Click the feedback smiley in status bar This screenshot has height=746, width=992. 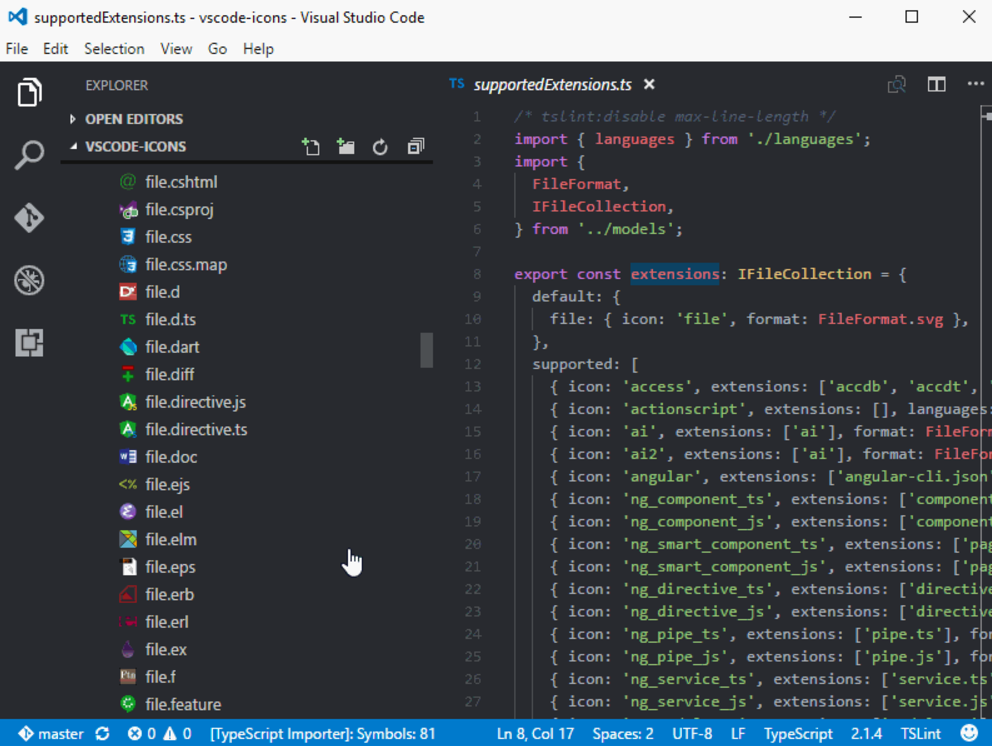point(969,733)
